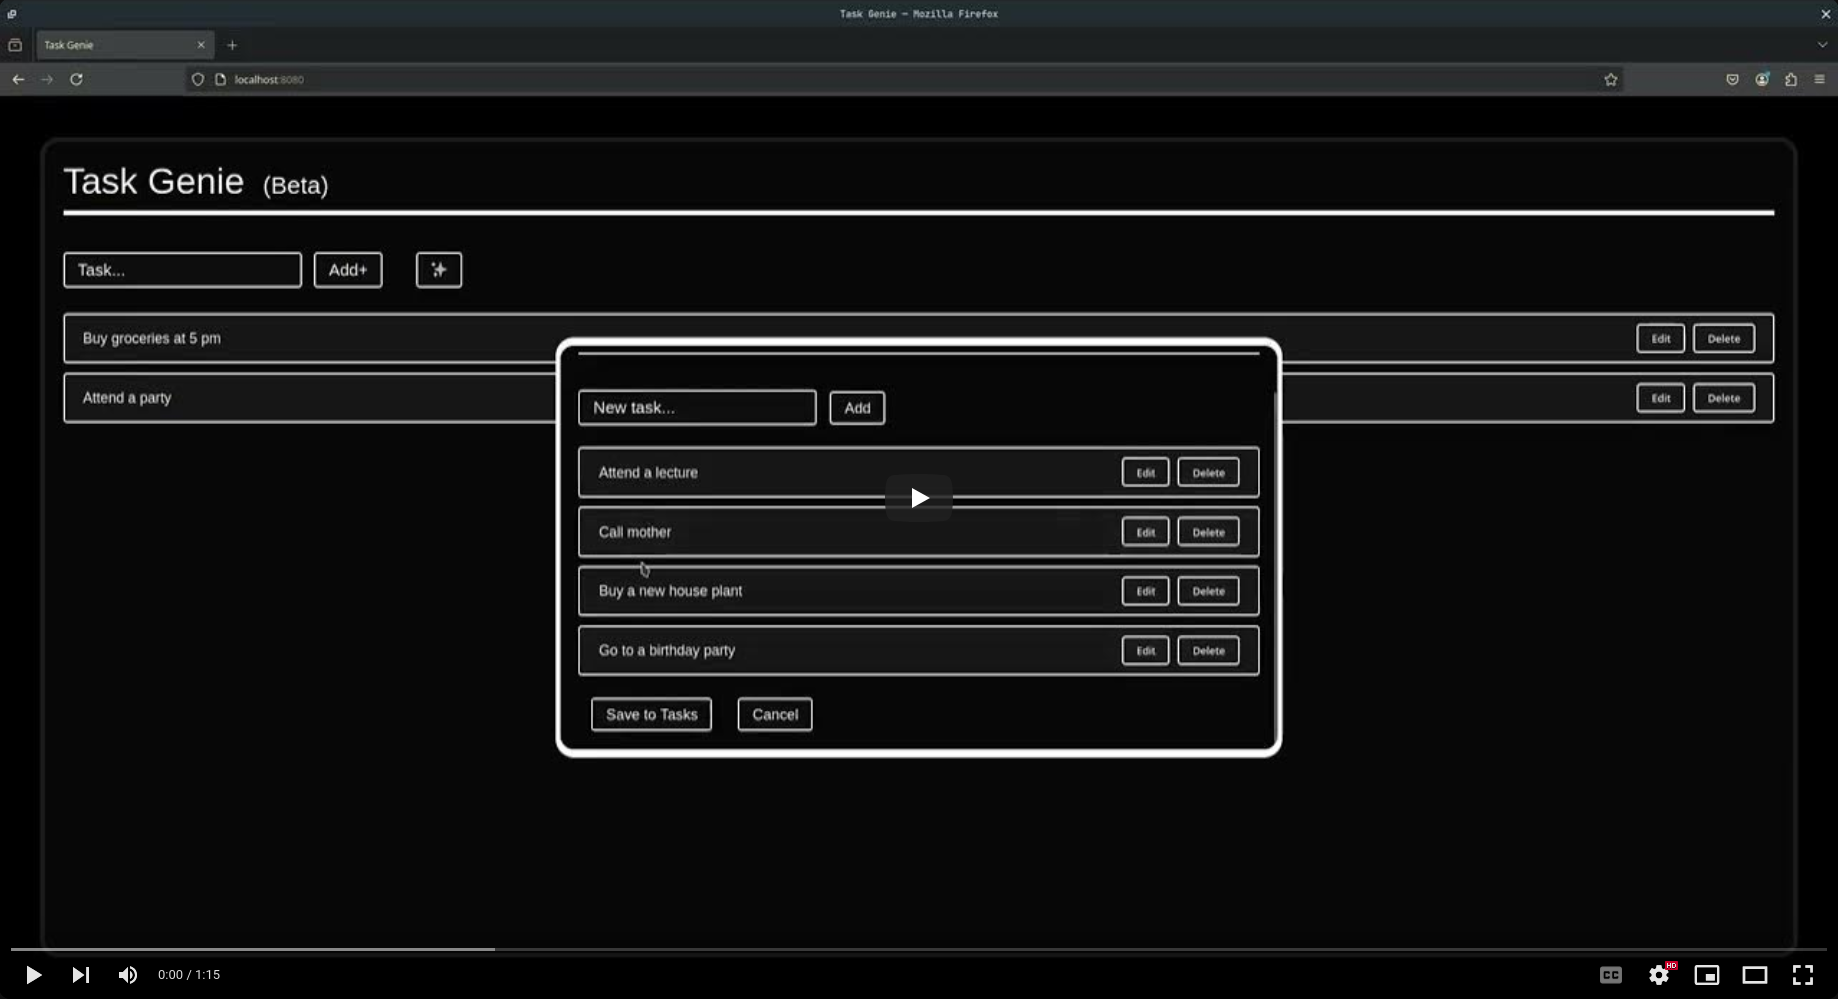The image size is (1838, 999).
Task: Open a new browser tab
Action: coord(232,45)
